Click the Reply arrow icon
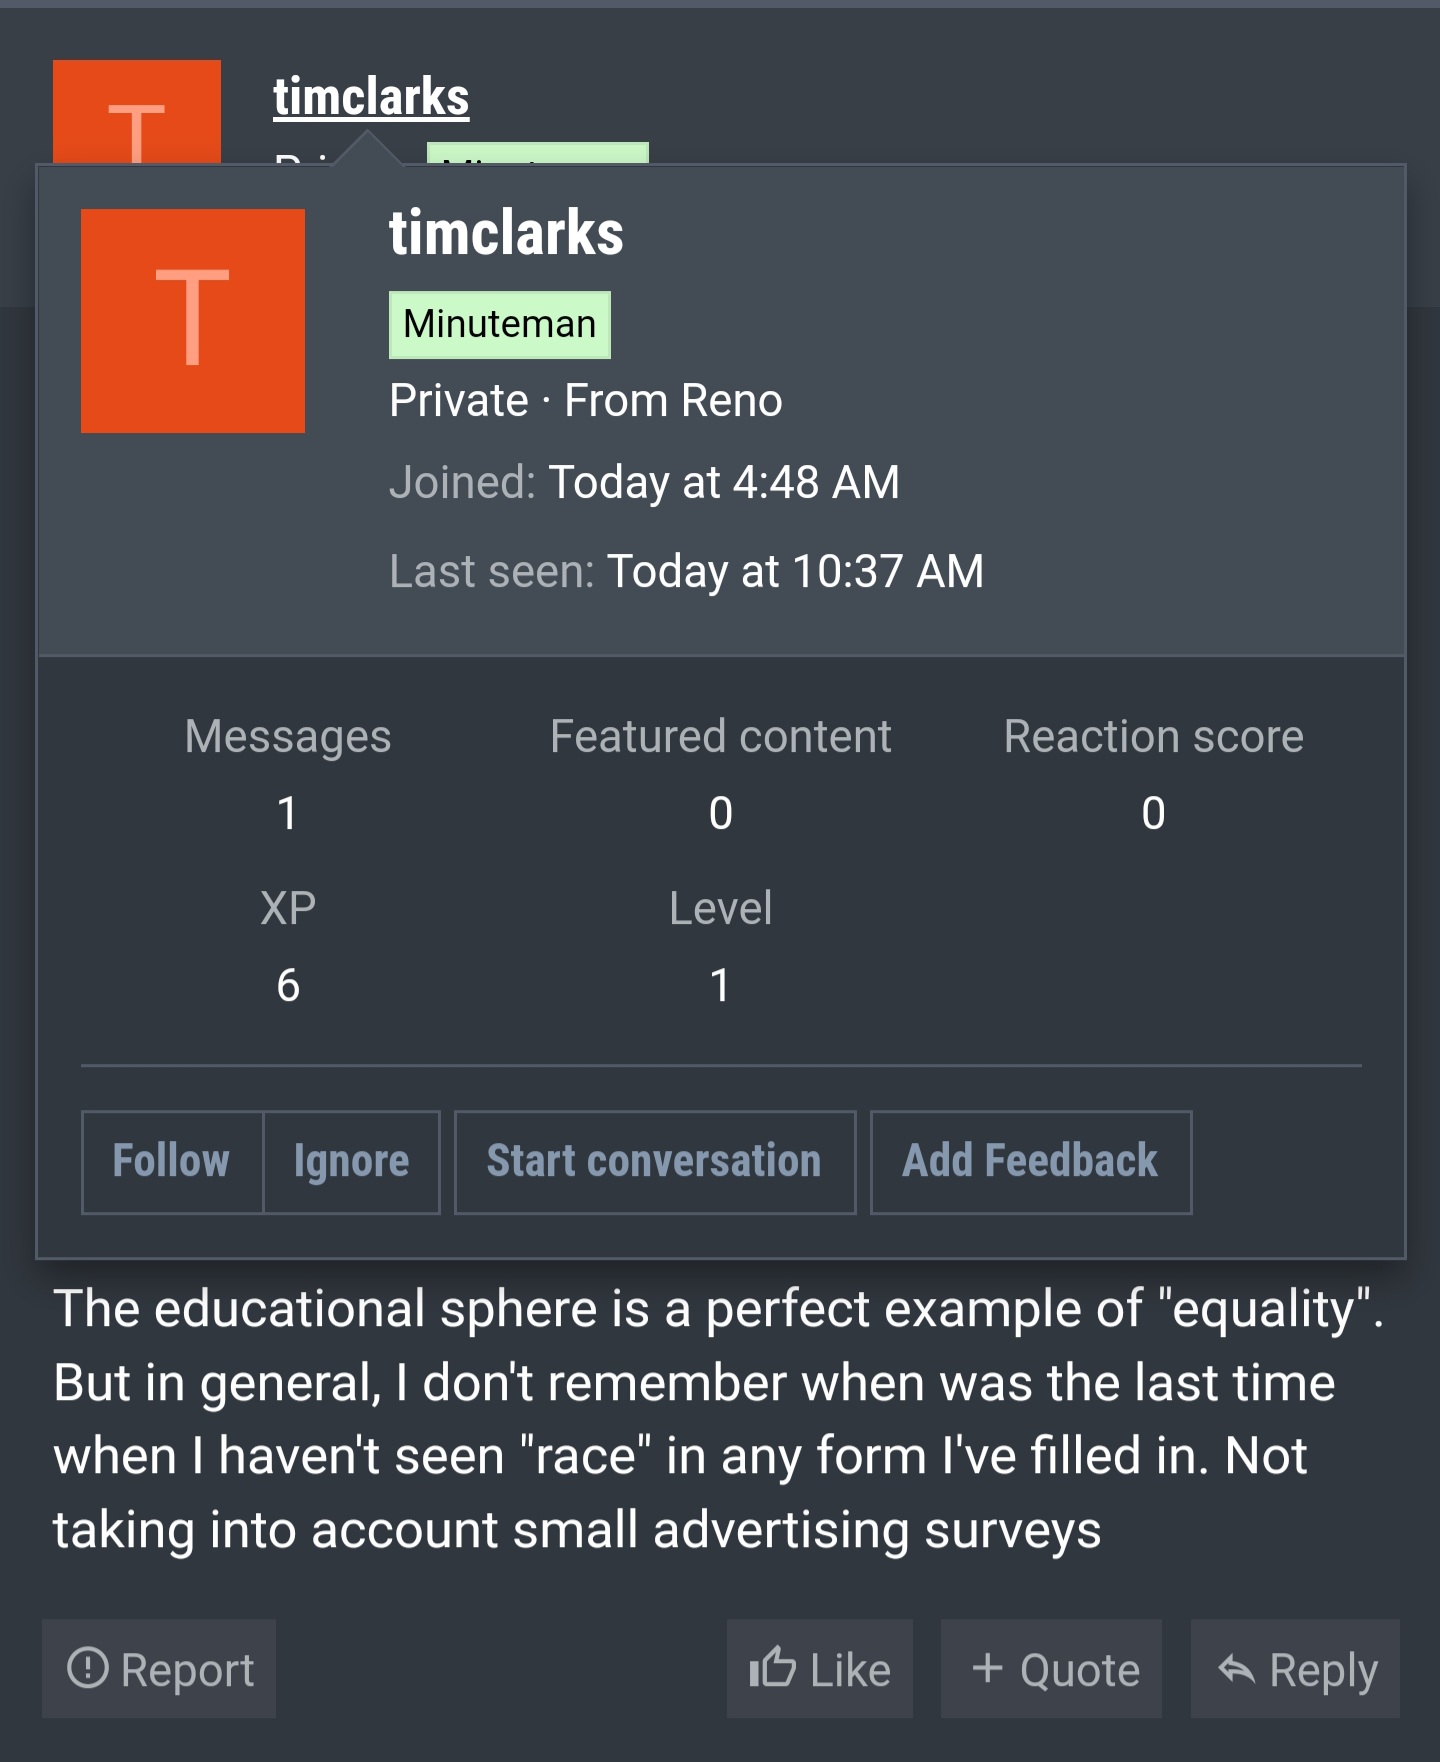The height and width of the screenshot is (1762, 1440). 1237,1668
